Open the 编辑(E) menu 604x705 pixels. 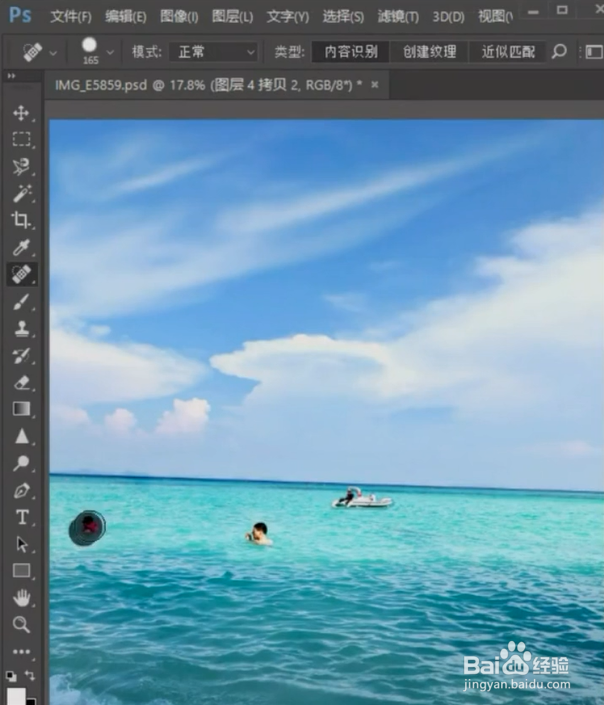click(x=125, y=17)
